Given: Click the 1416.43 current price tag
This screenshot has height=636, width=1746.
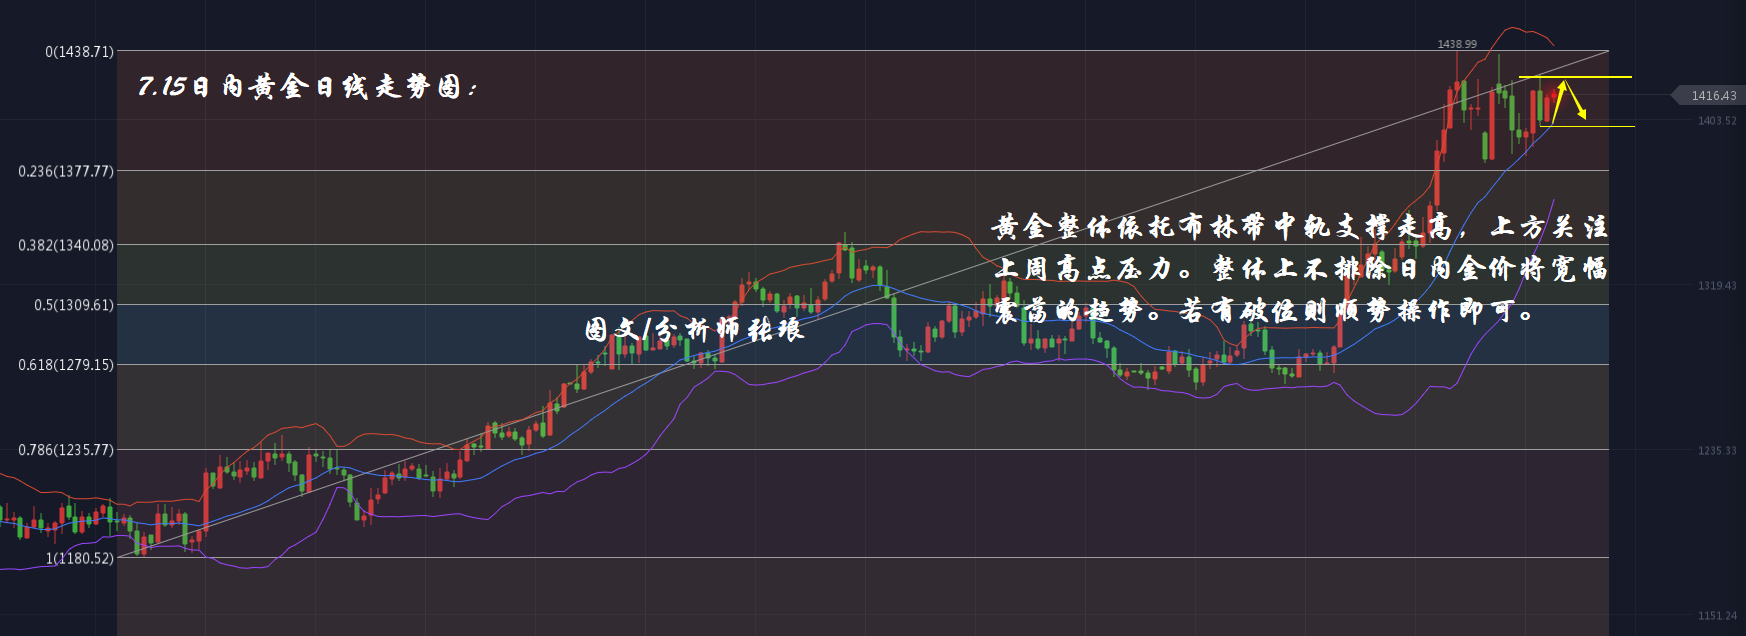Looking at the screenshot, I should tap(1712, 95).
